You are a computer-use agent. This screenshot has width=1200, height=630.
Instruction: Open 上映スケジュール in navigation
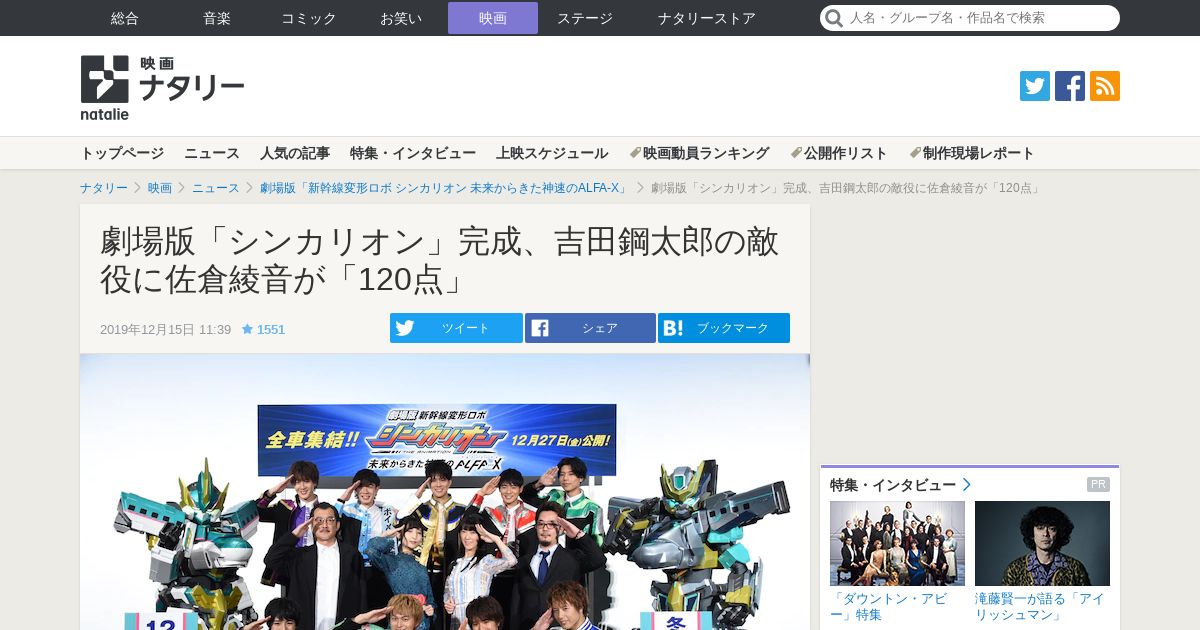[x=552, y=153]
